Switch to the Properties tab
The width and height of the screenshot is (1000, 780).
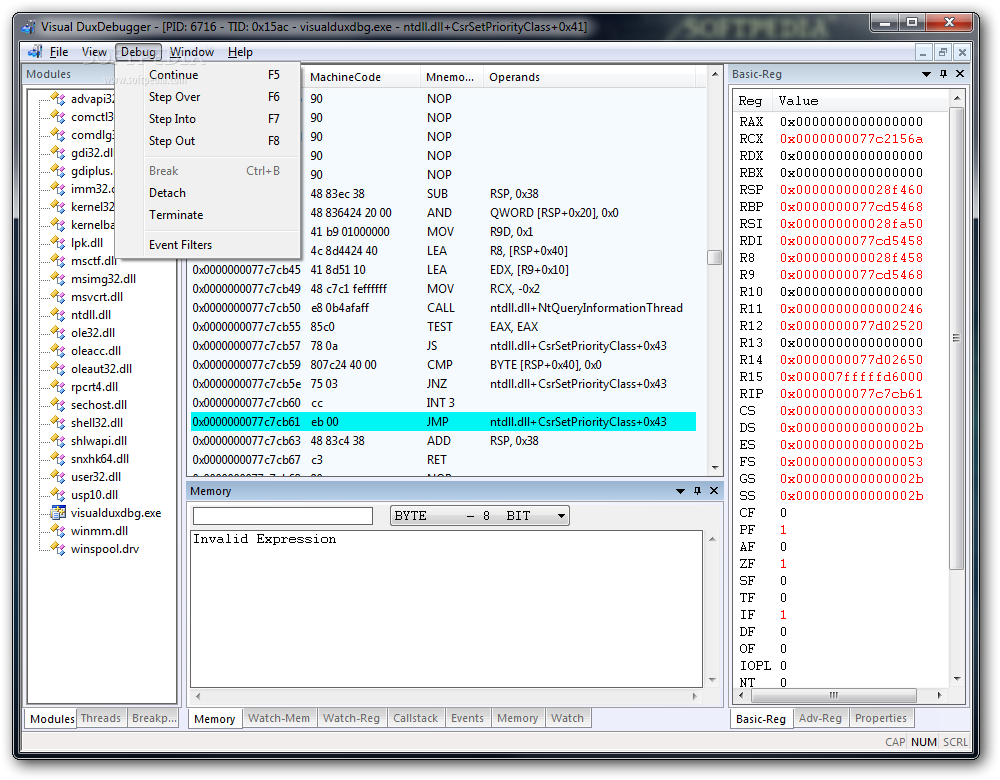point(881,718)
